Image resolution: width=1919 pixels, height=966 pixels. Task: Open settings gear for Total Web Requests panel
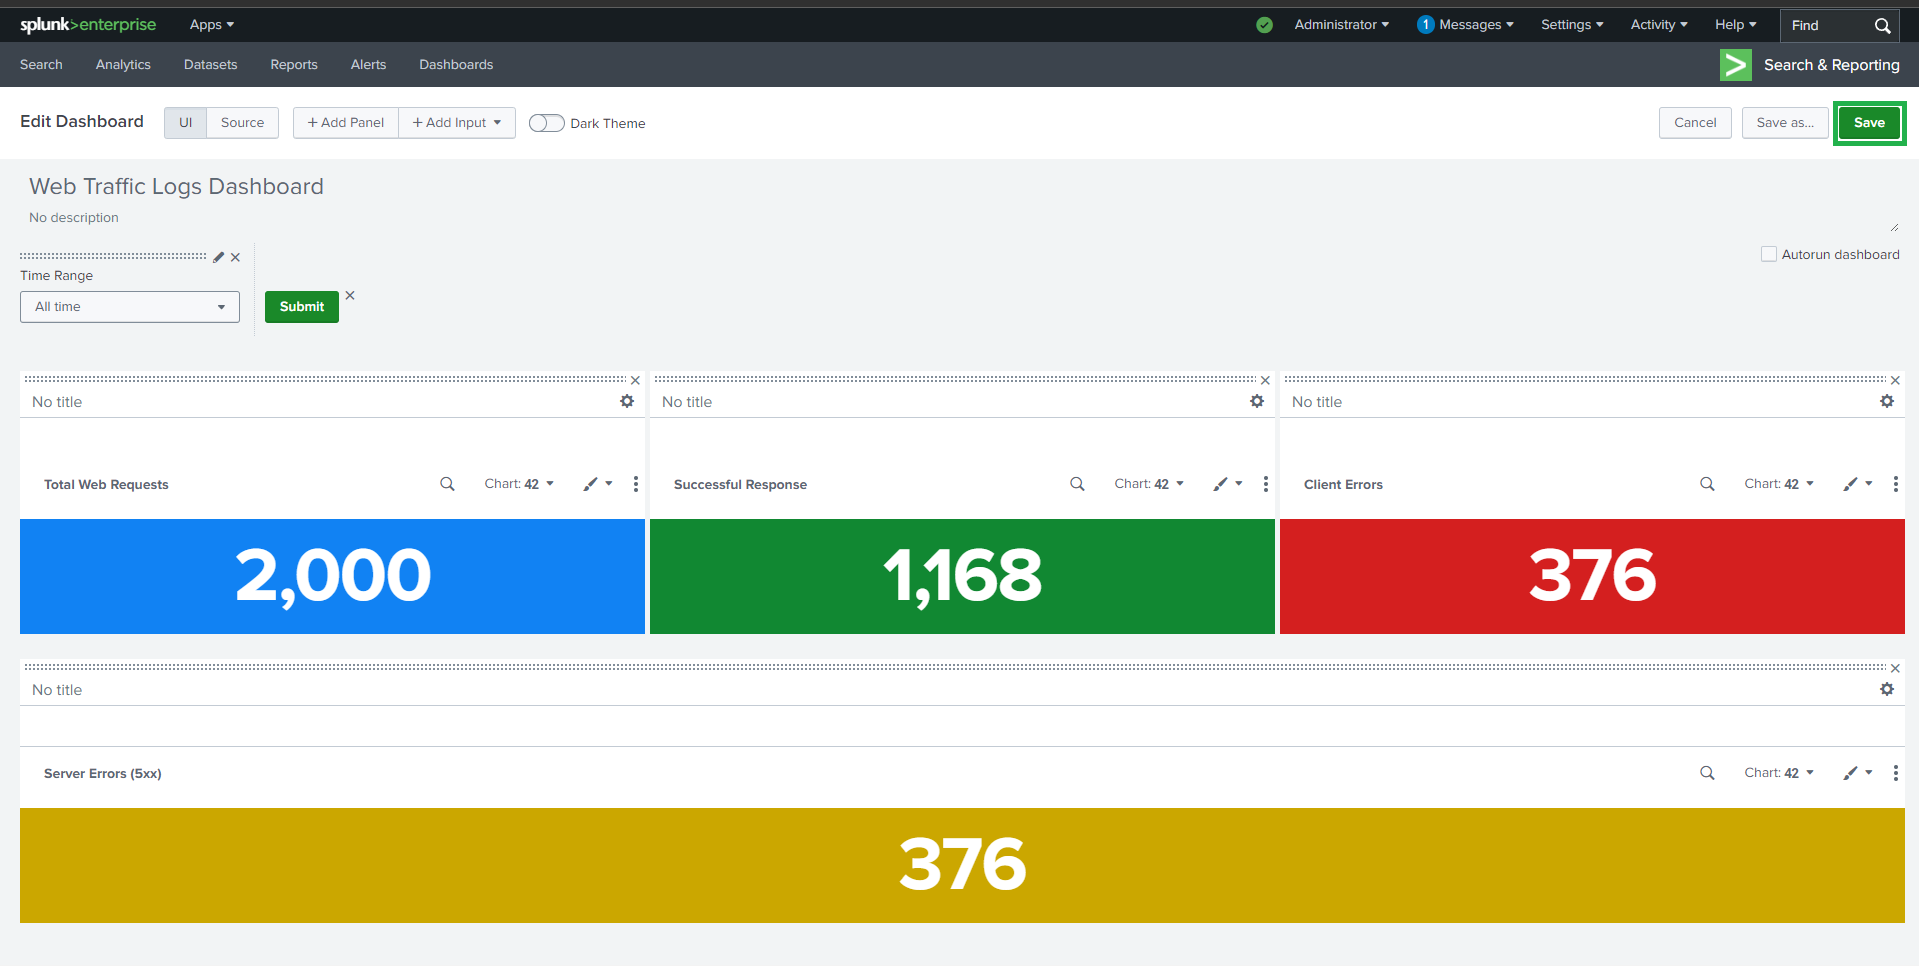pyautogui.click(x=627, y=401)
